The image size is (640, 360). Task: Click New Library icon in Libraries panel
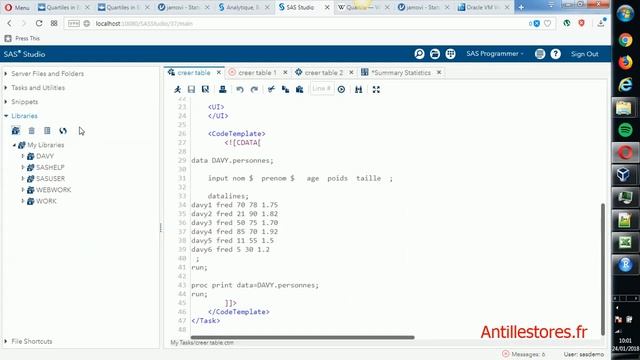pos(16,131)
